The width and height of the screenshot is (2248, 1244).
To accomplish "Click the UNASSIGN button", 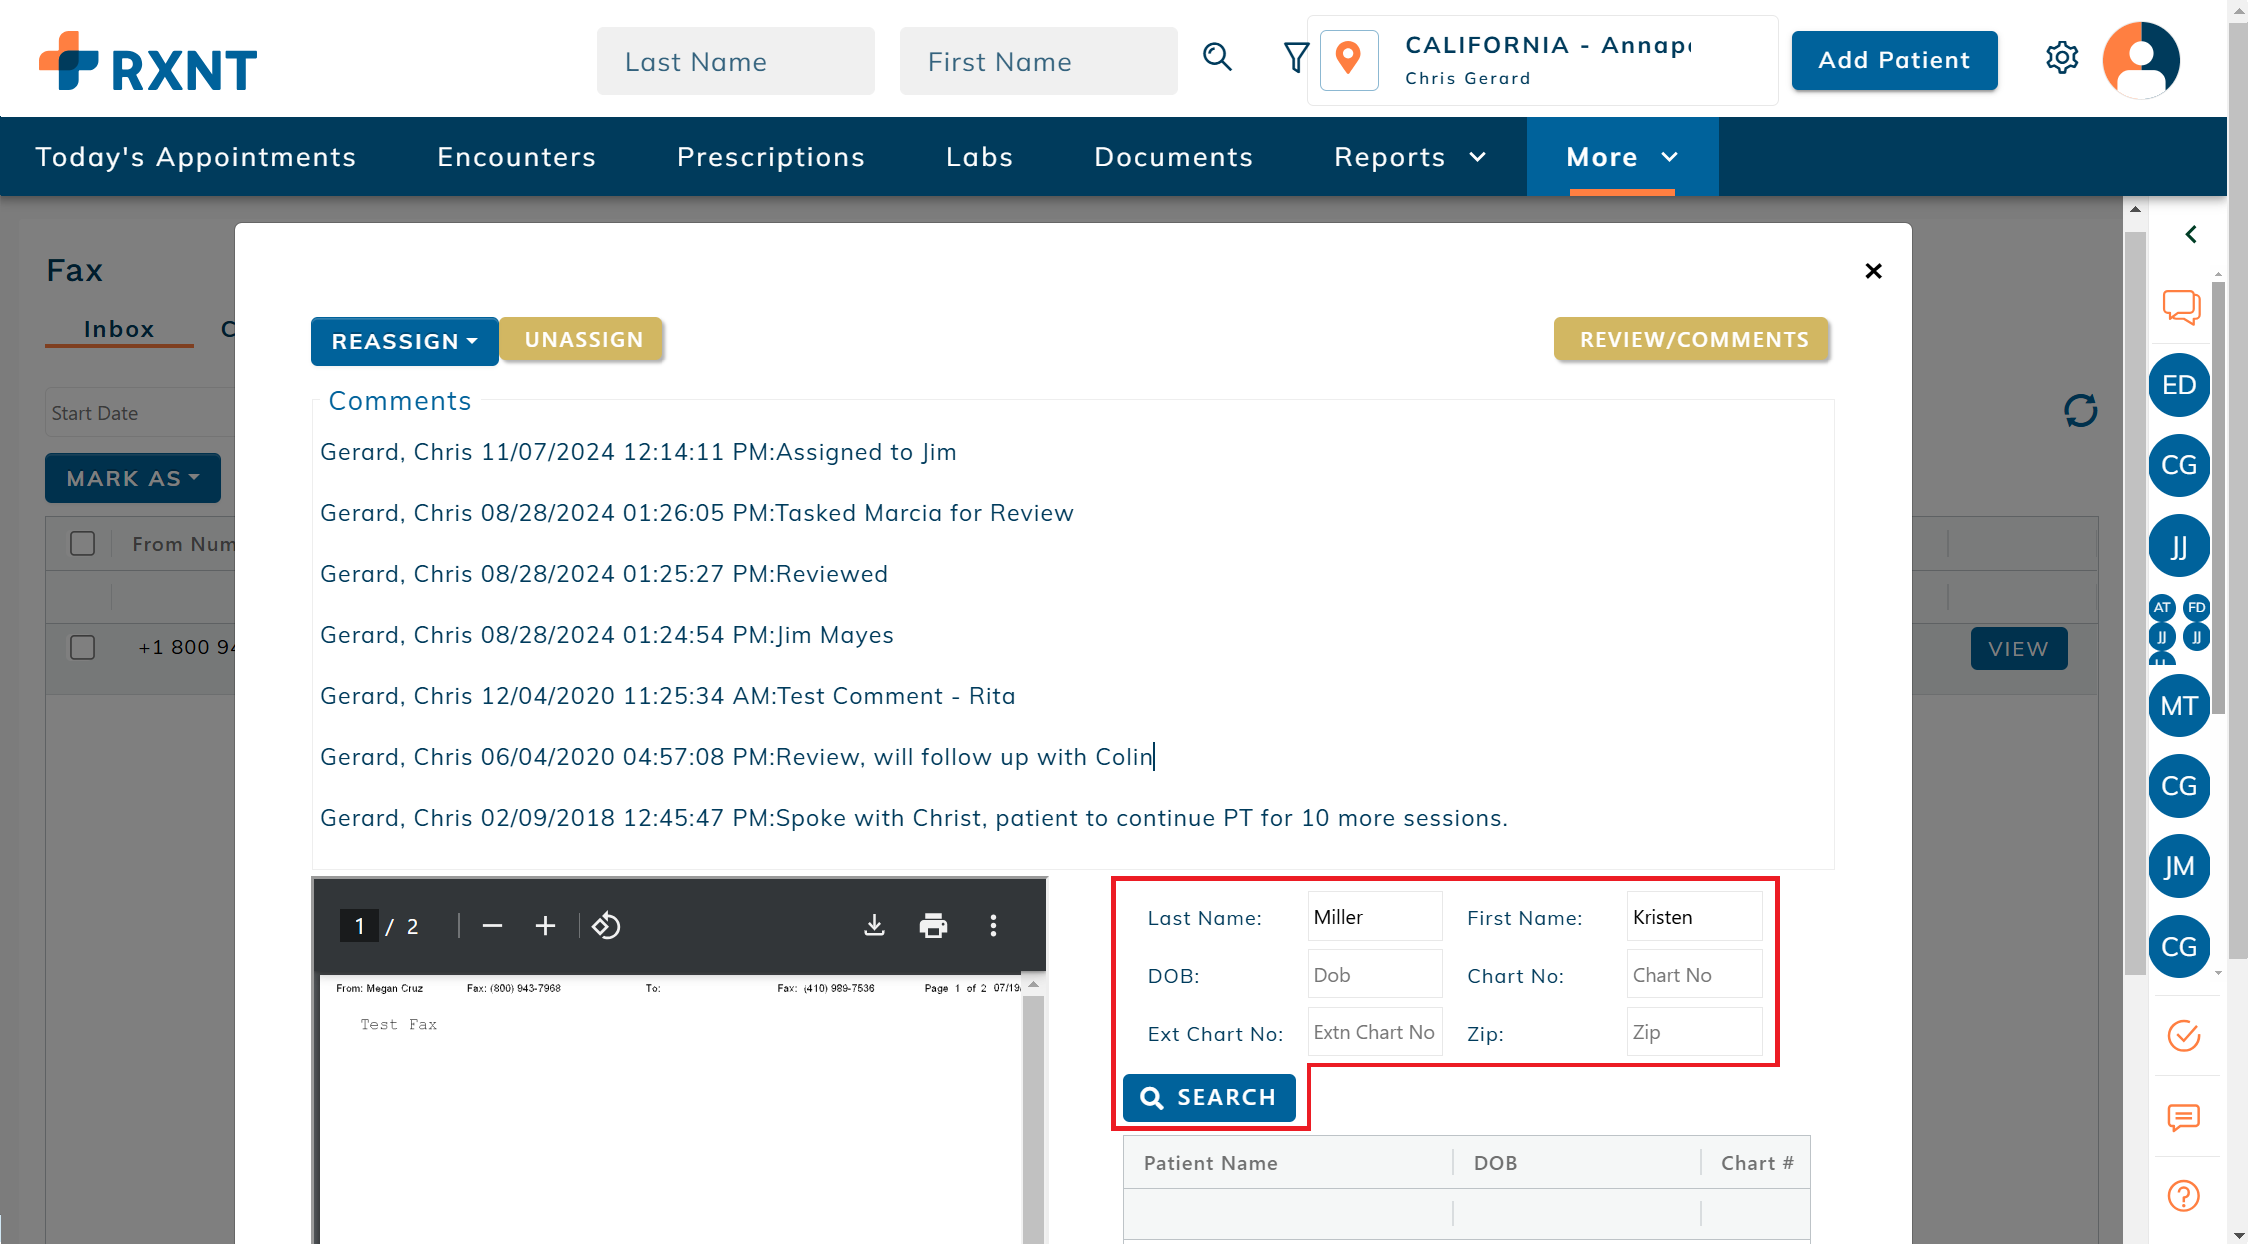I will [583, 340].
